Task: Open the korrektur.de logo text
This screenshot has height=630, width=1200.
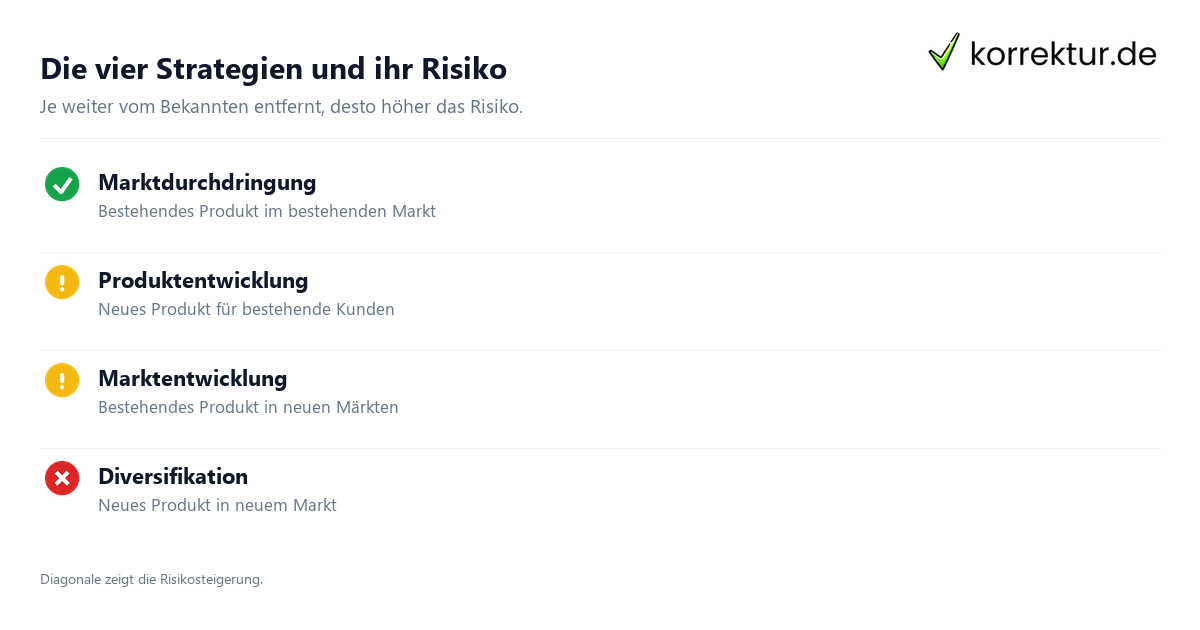Action: 1063,53
